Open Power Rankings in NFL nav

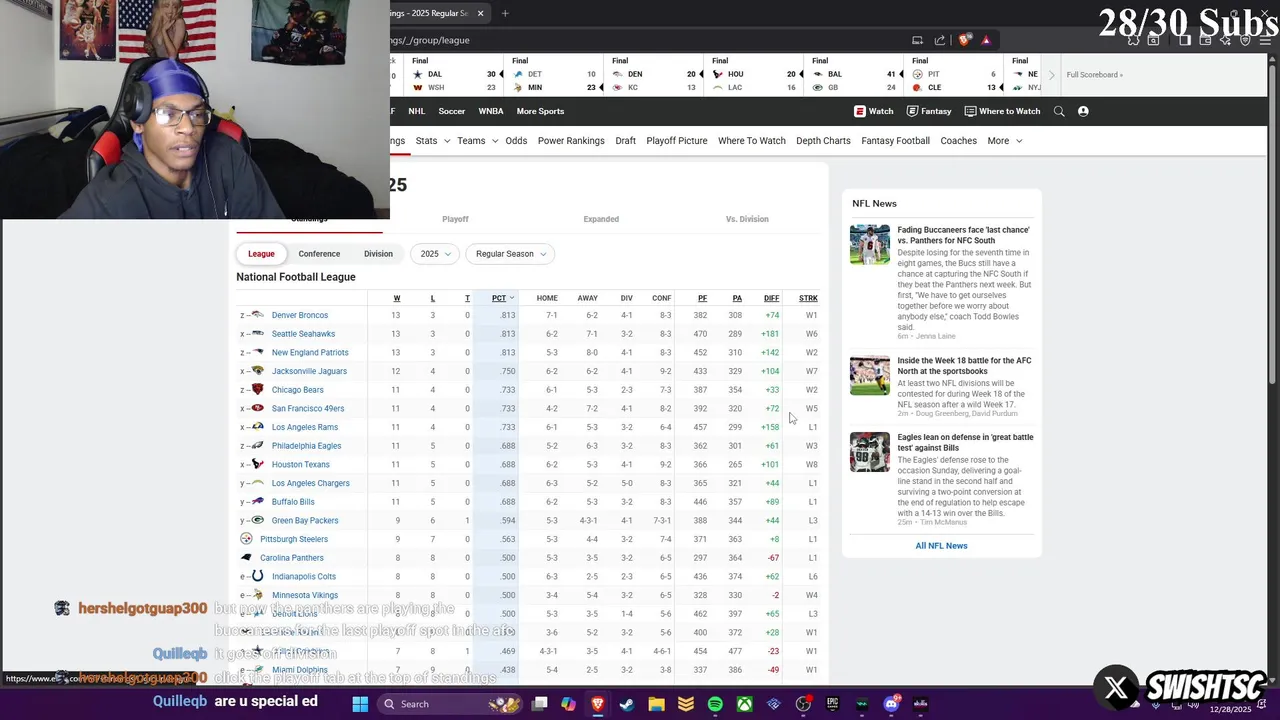pyautogui.click(x=571, y=141)
